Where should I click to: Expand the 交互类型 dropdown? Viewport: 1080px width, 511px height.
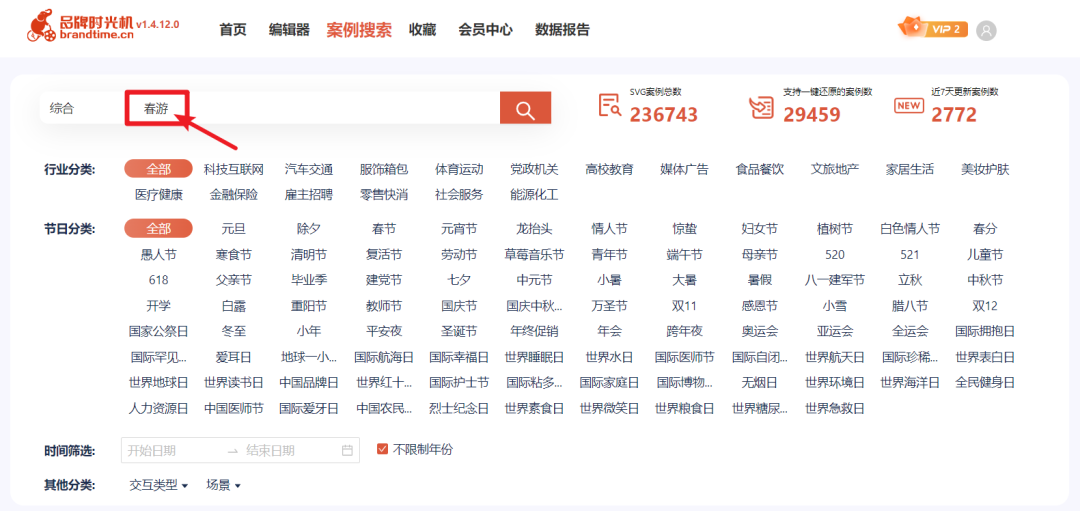pyautogui.click(x=158, y=485)
